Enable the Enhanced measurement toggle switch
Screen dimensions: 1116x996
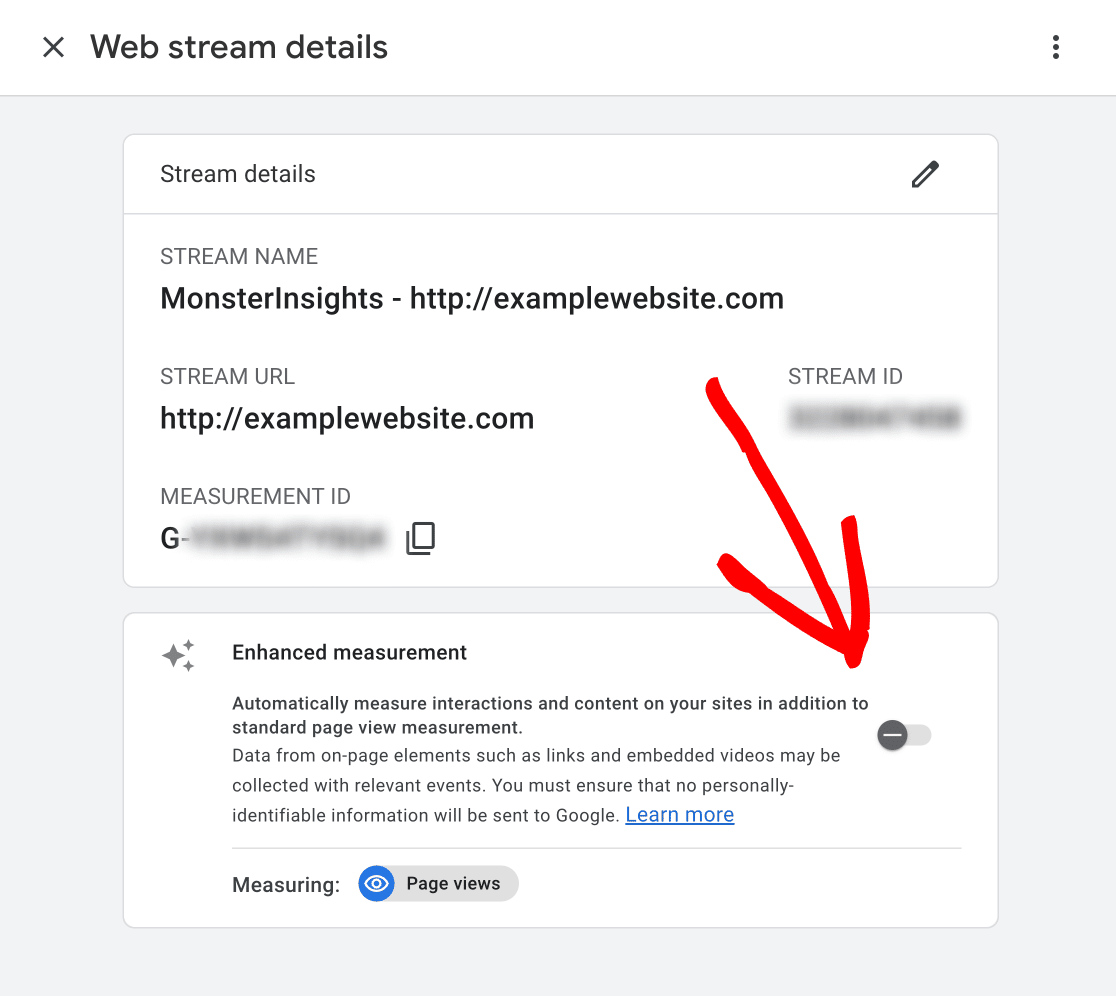[904, 736]
